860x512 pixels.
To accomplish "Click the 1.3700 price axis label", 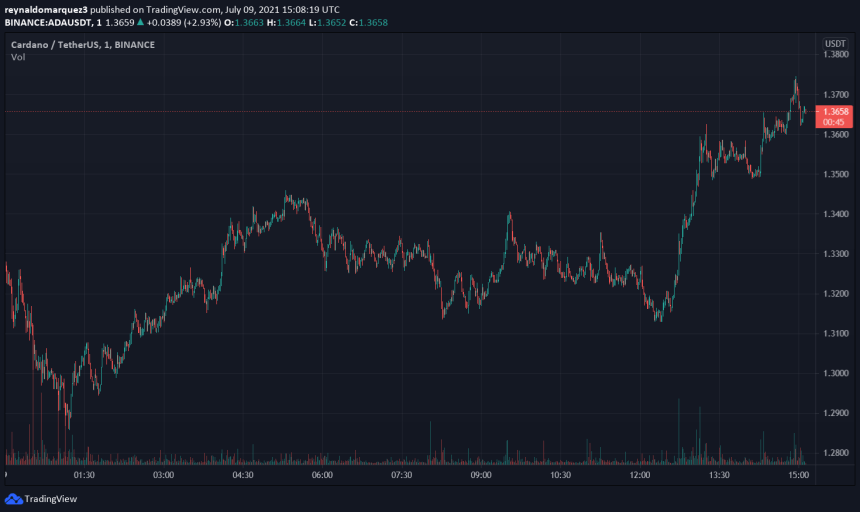I will (x=835, y=95).
